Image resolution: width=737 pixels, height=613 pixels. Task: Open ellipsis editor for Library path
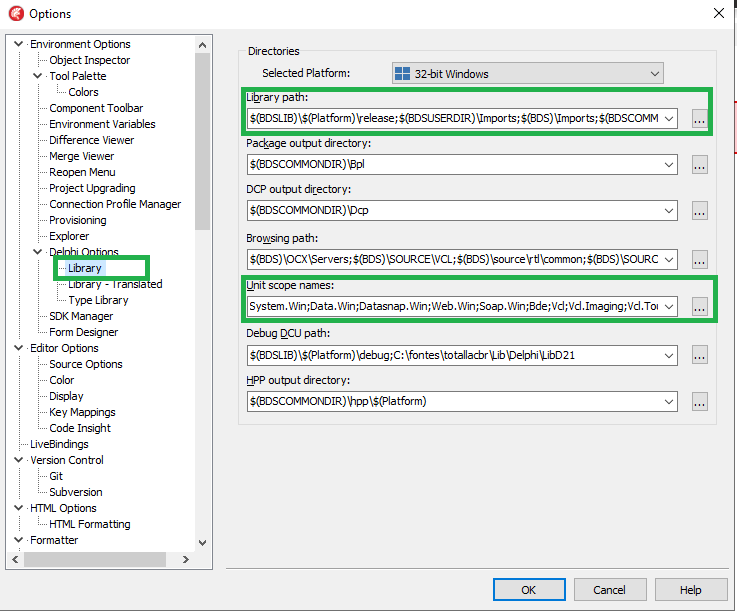pos(699,118)
